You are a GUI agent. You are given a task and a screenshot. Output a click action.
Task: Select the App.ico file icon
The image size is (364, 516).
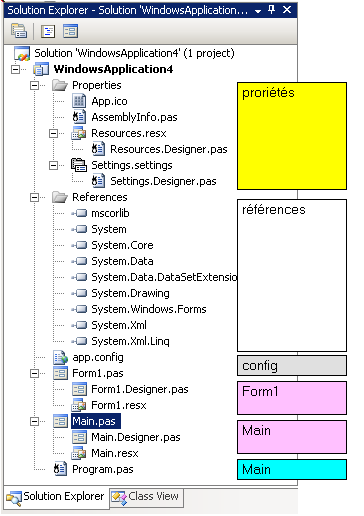point(79,101)
